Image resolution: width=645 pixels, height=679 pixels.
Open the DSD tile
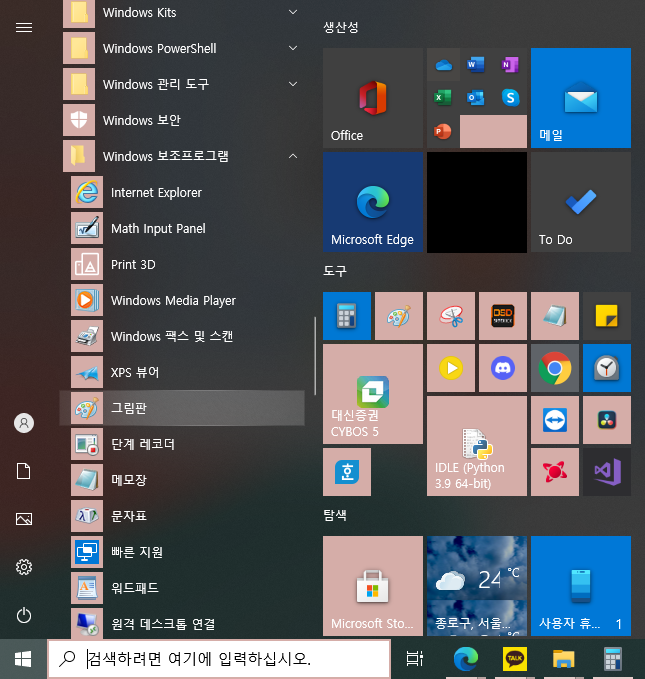tap(503, 316)
